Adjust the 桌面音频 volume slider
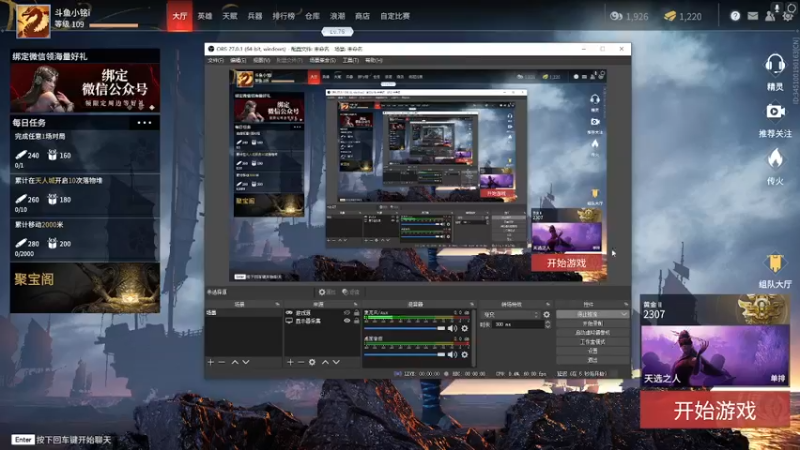 coord(405,355)
